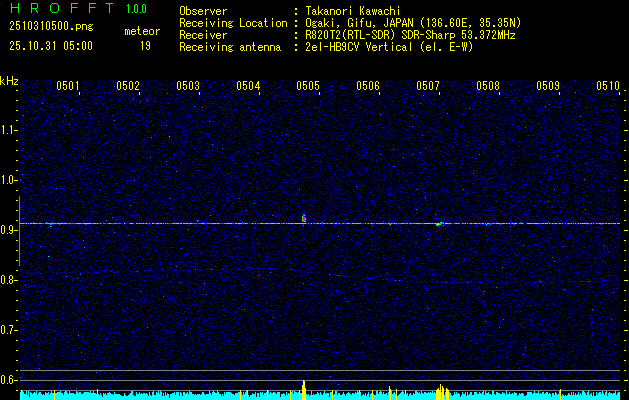This screenshot has height=400, width=629.
Task: Click the 0.7 kHz frequency label
Action: [8, 330]
